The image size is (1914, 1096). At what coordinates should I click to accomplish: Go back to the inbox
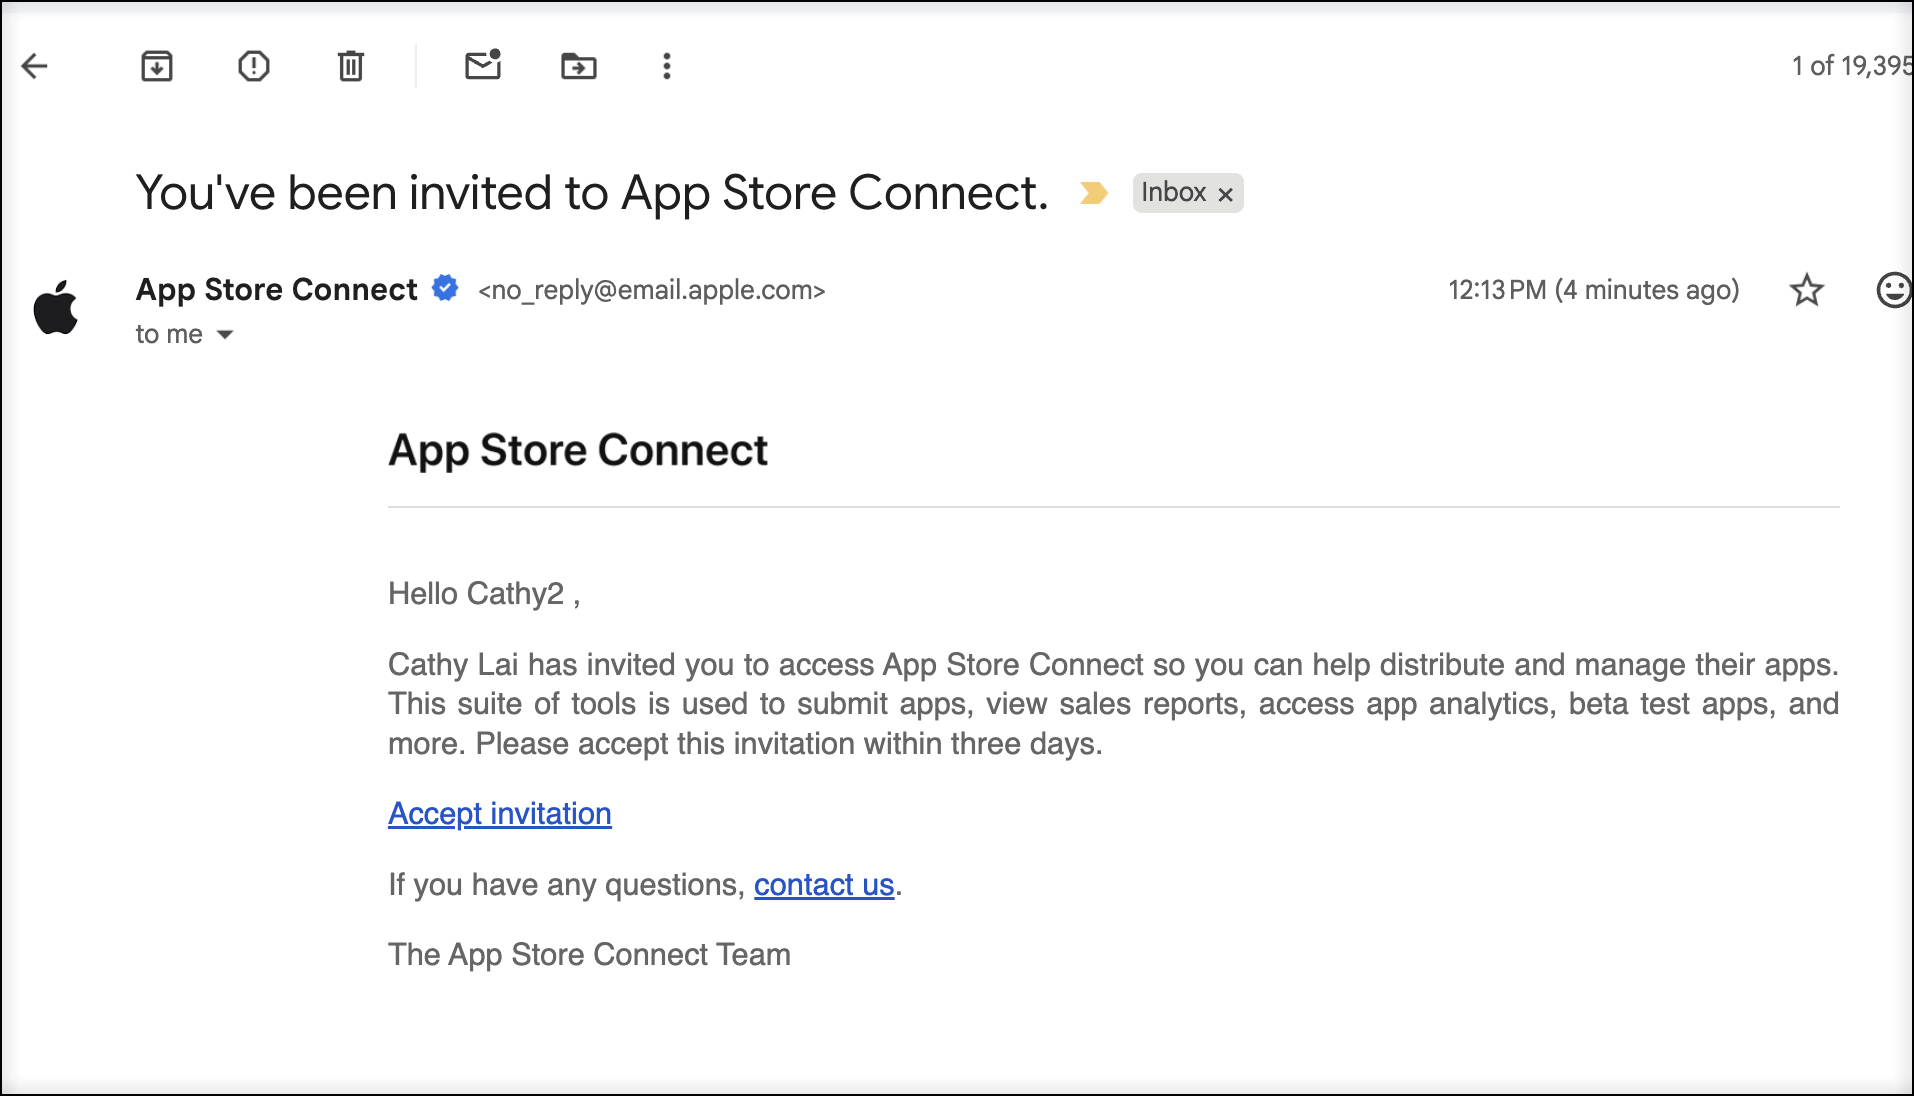tap(36, 66)
